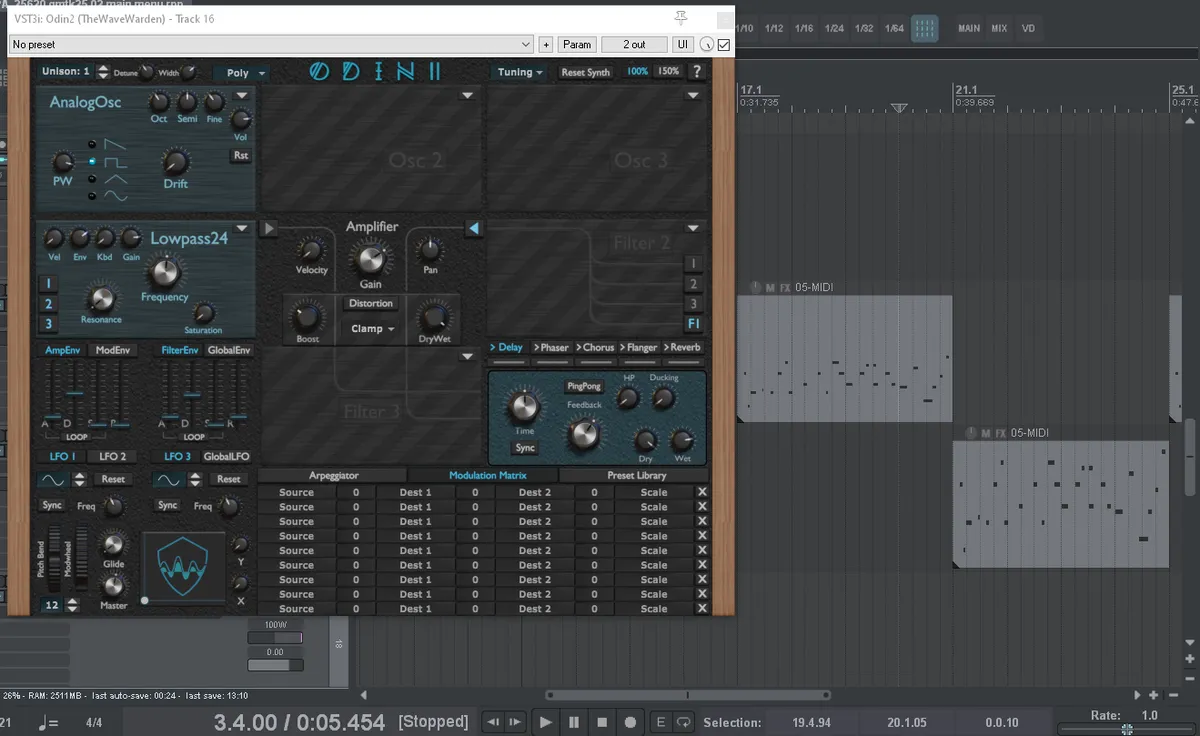Click the Drift knob
The height and width of the screenshot is (736, 1200).
coord(176,162)
